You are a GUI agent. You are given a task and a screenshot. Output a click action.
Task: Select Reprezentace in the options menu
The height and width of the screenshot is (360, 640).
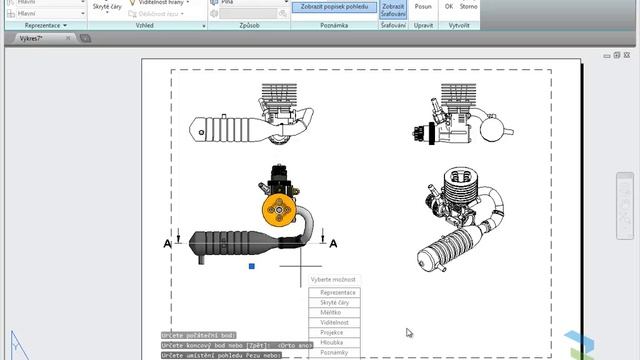click(x=334, y=293)
